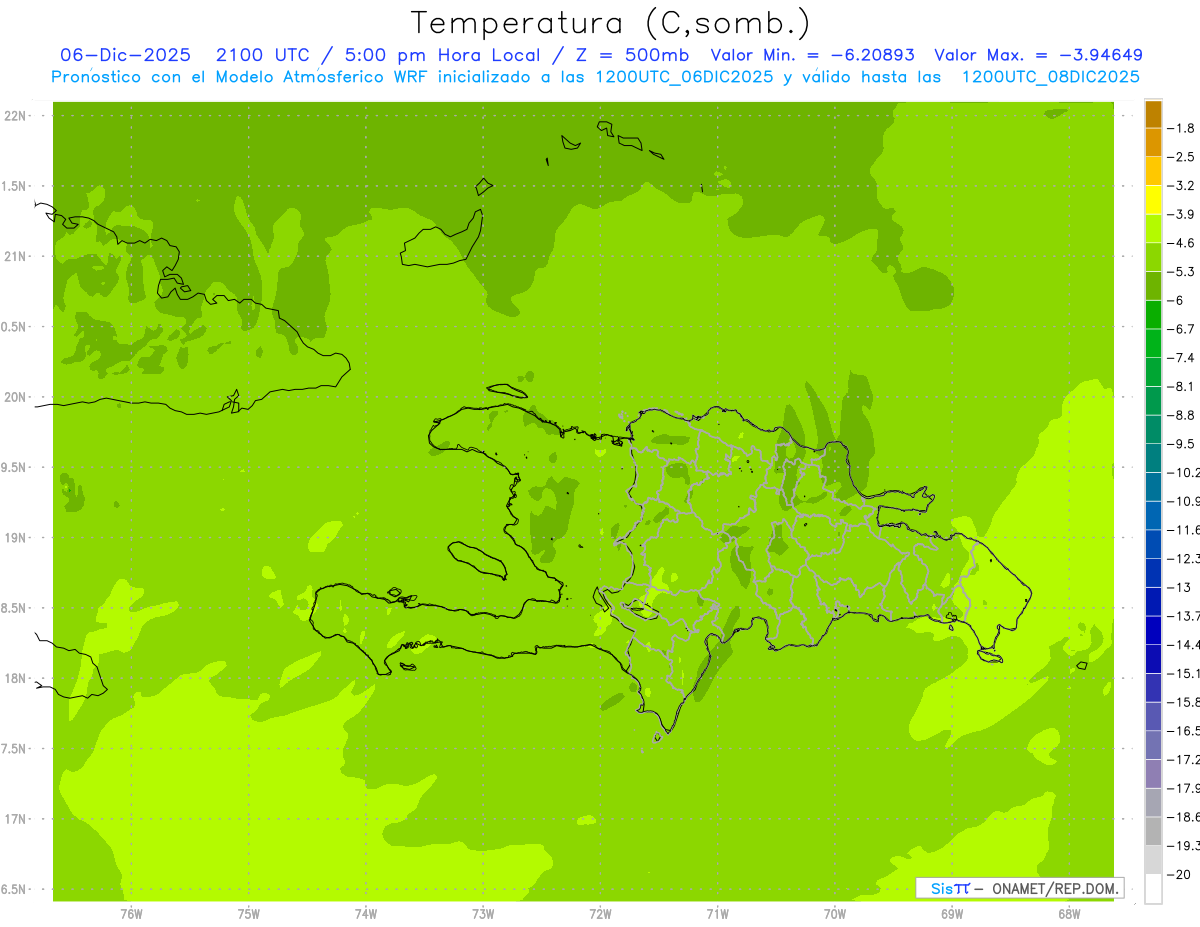Click the '72W' longitude label
The width and height of the screenshot is (1200, 927).
(x=601, y=914)
